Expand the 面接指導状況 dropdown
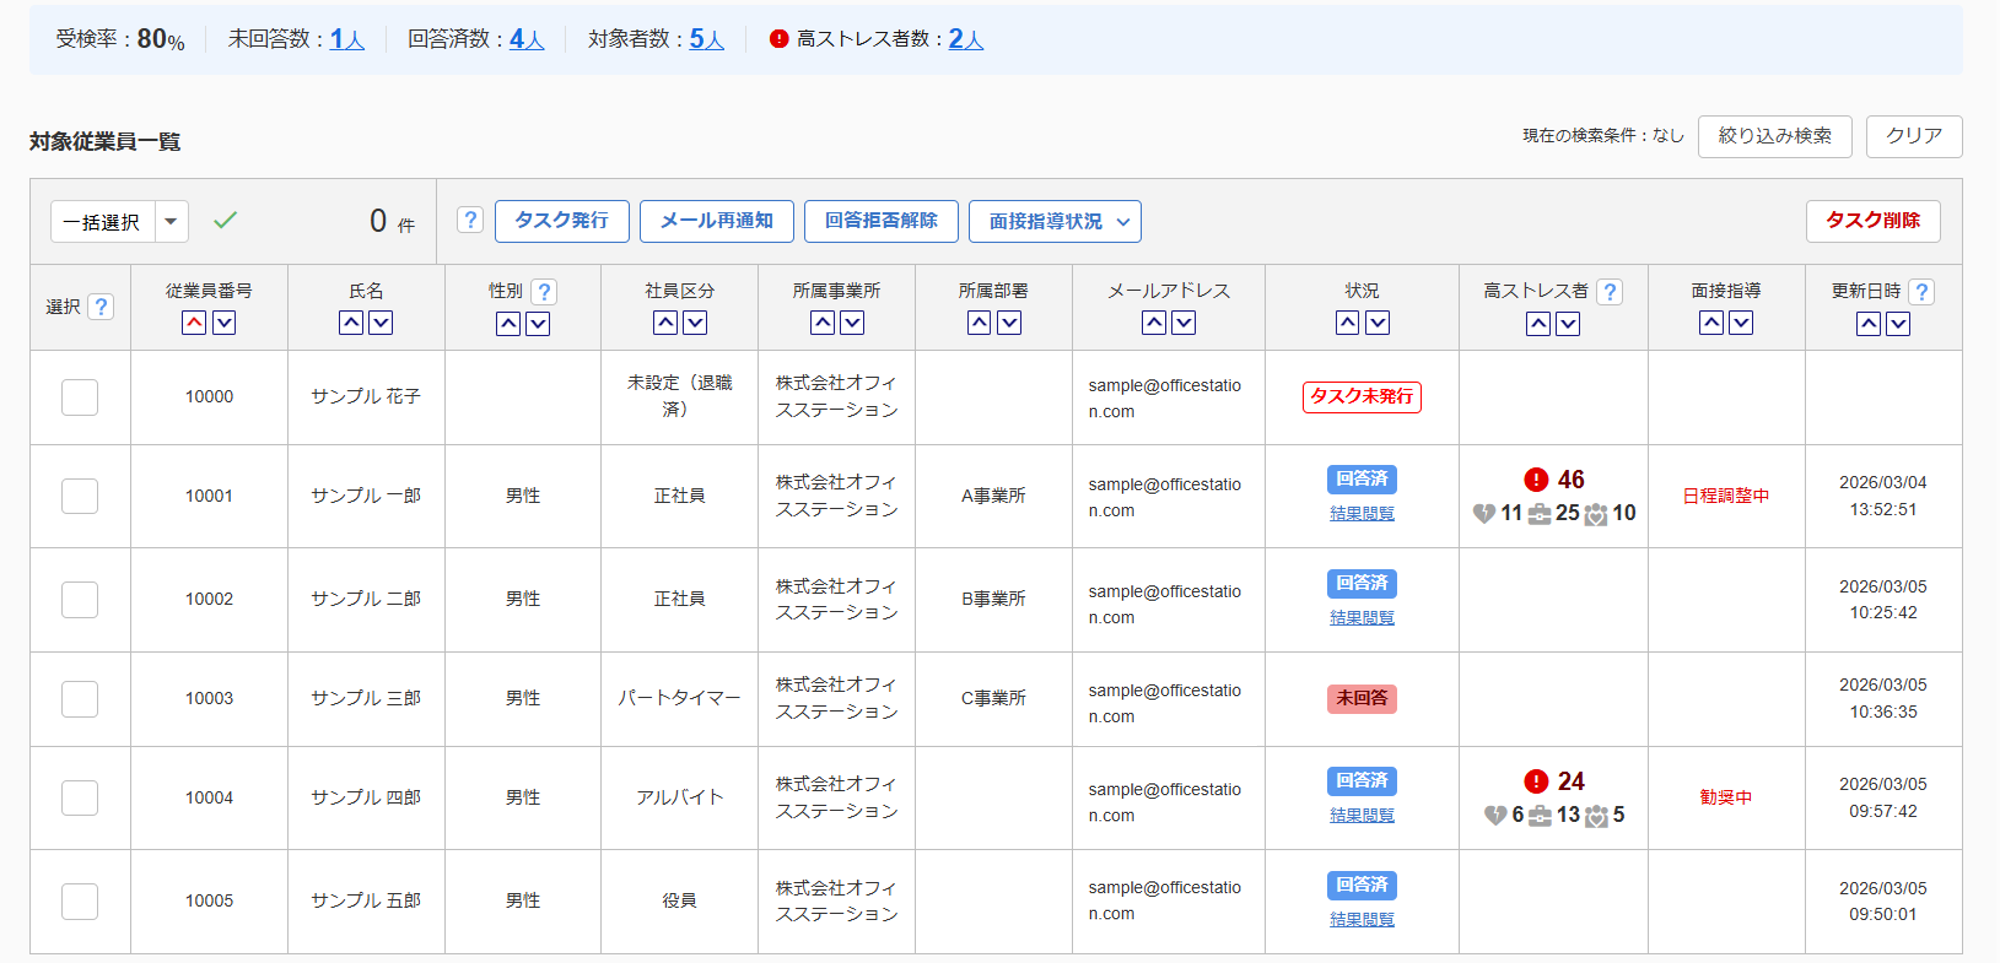The image size is (2000, 963). click(x=1055, y=221)
